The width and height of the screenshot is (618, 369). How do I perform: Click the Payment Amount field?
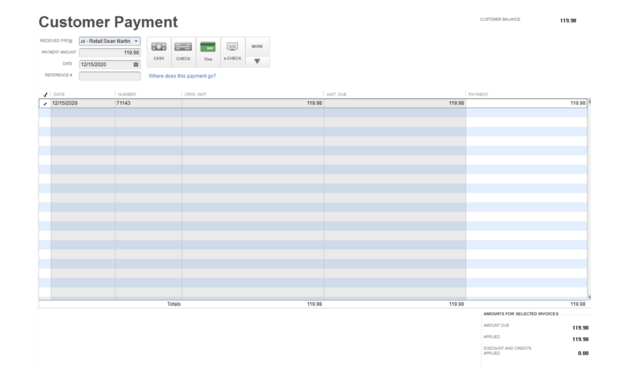[110, 52]
